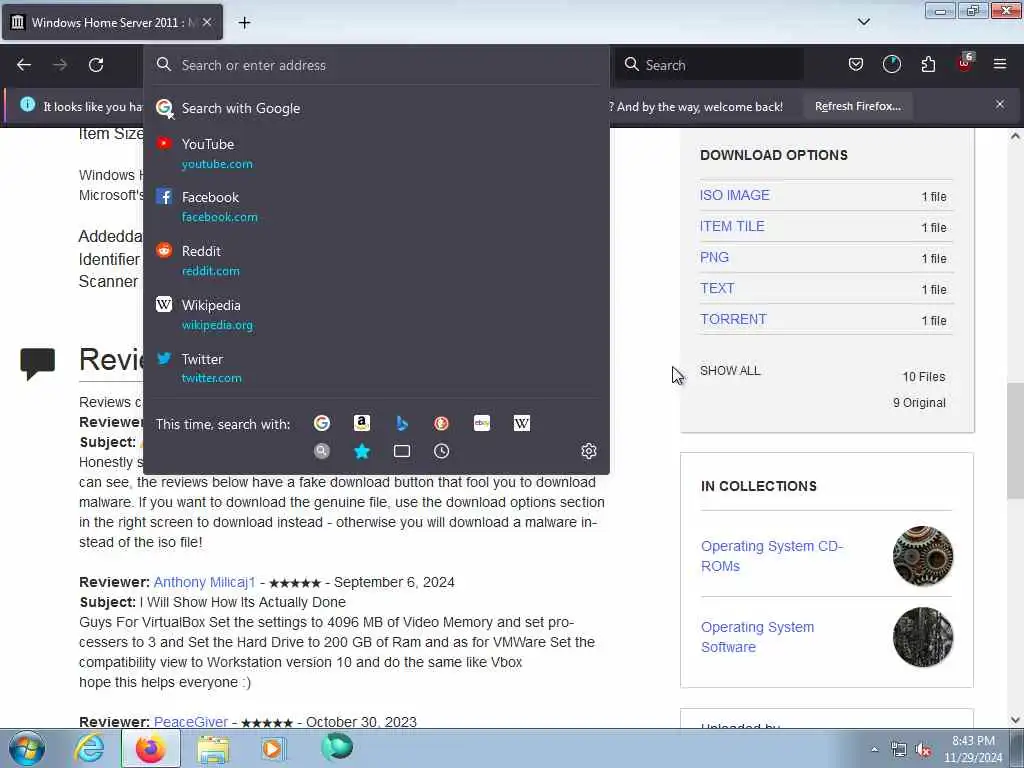Click the Firefox taskbar icon
This screenshot has height=768, width=1024.
click(150, 748)
